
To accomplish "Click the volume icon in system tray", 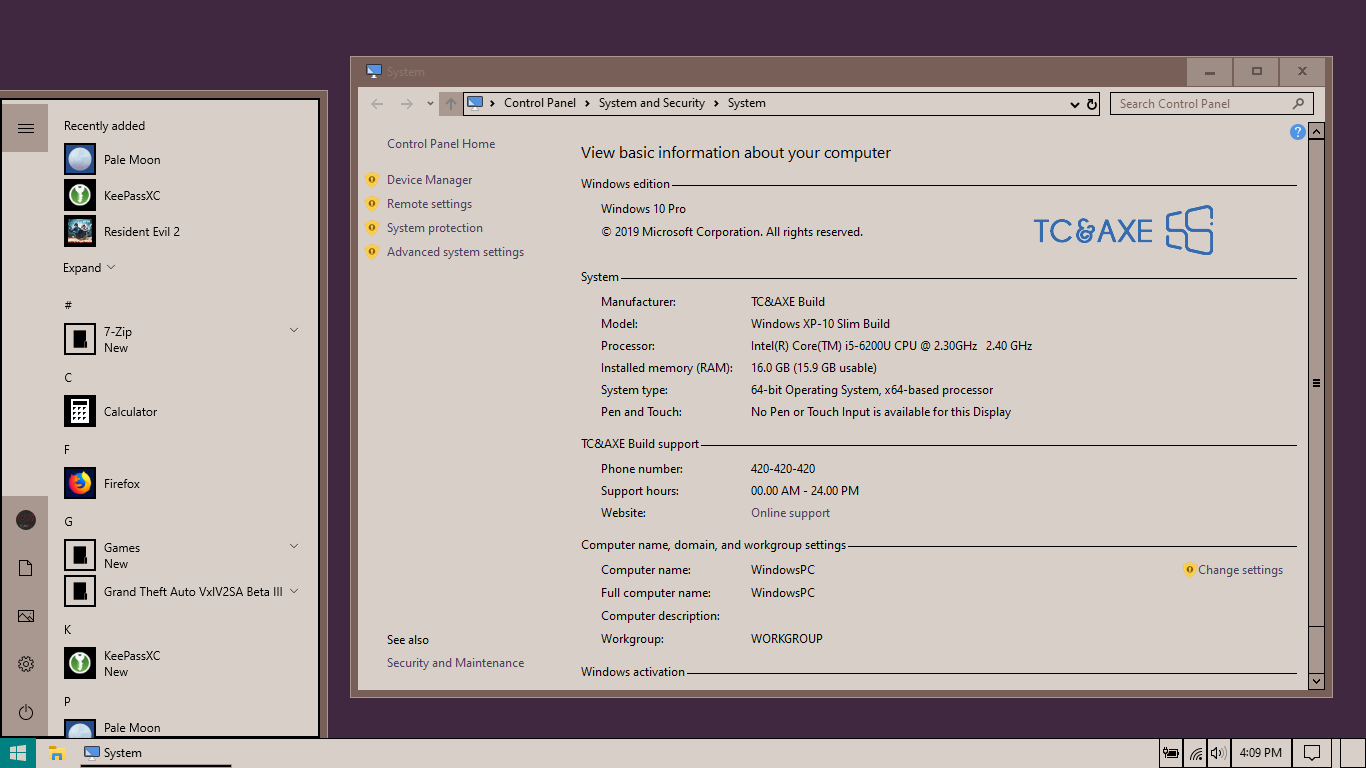I will click(1218, 752).
